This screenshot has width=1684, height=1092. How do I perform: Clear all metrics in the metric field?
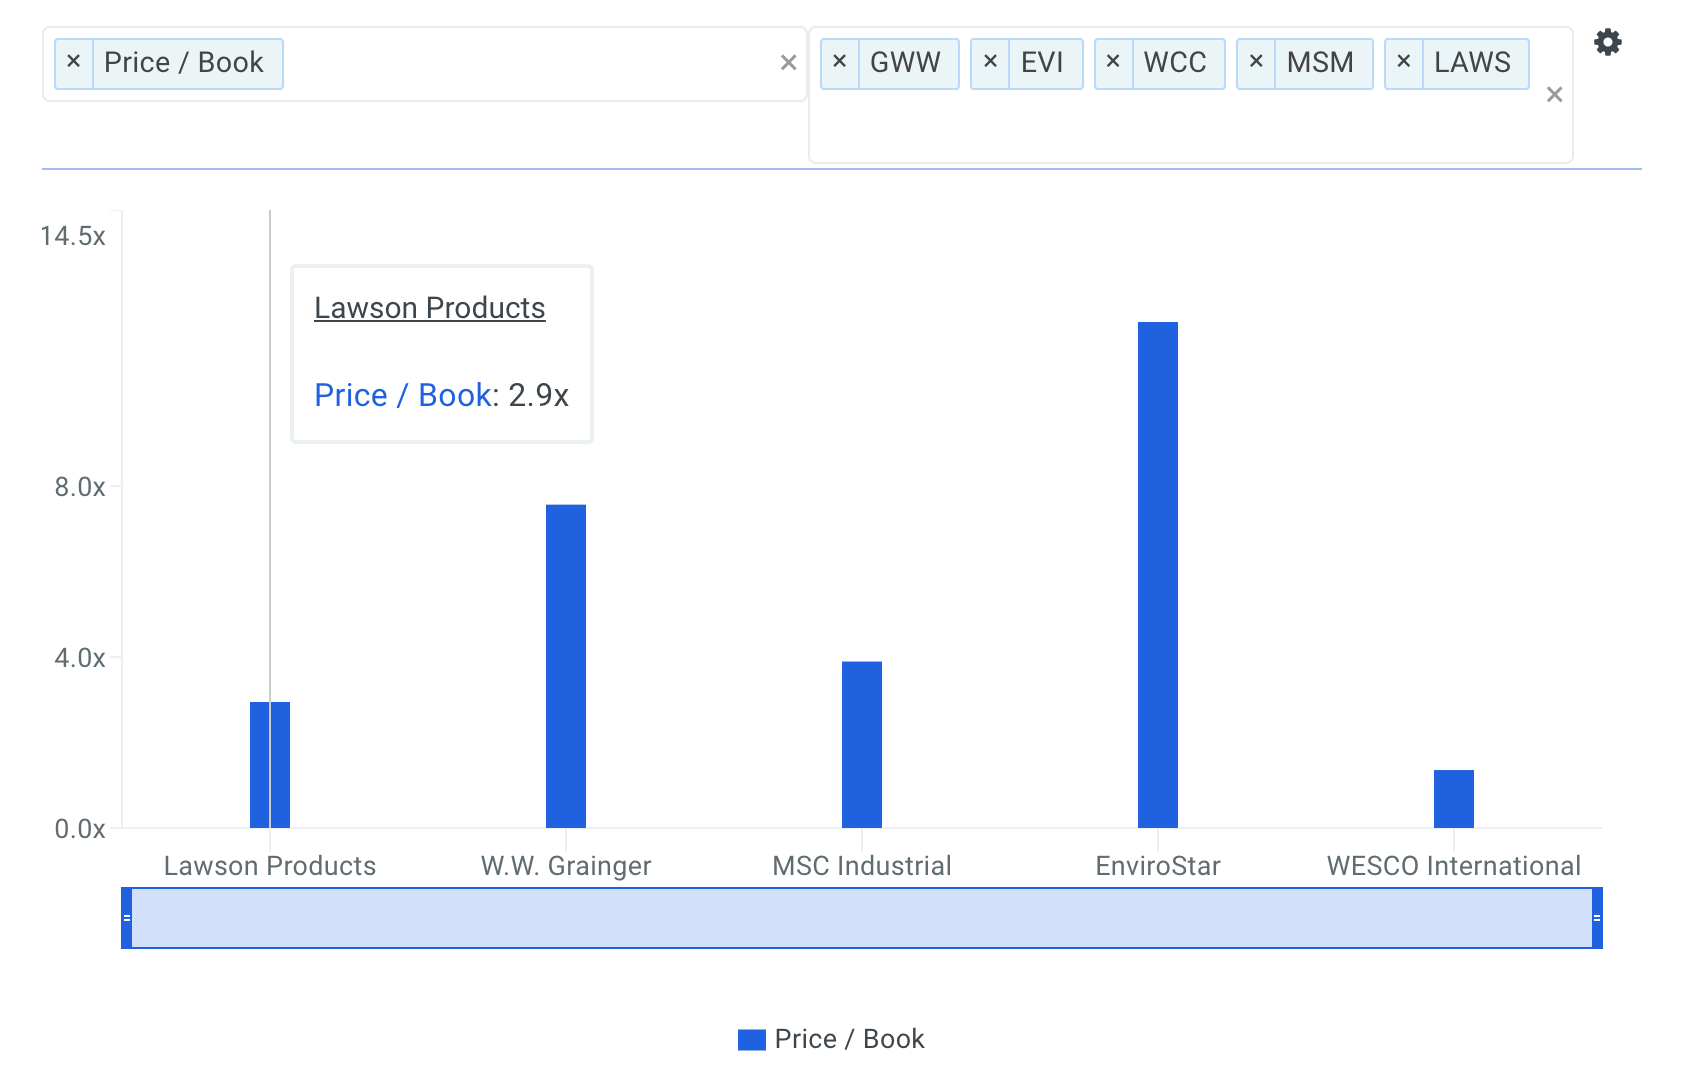coord(788,63)
